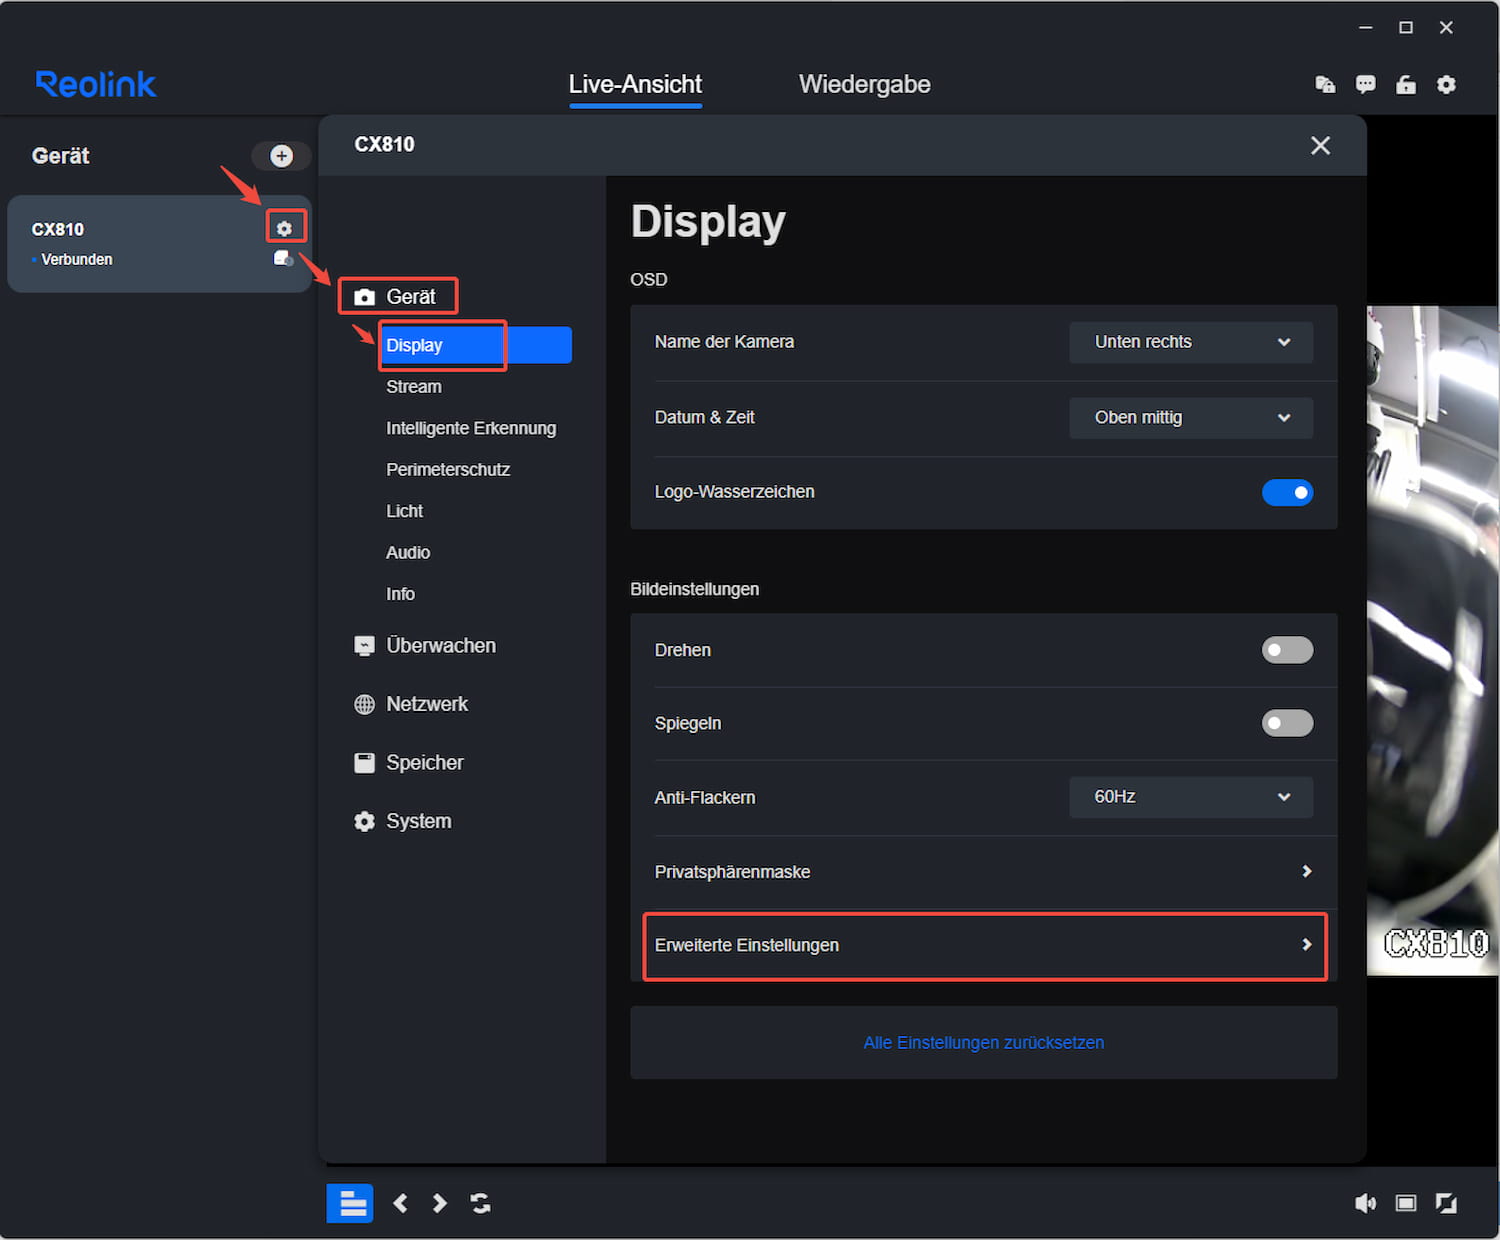Go to next page arrow
1500x1240 pixels.
[439, 1203]
